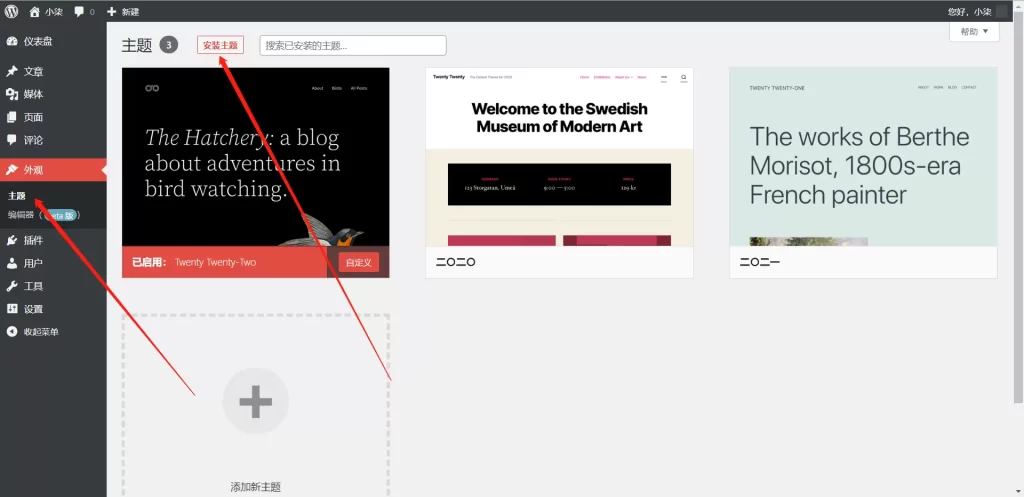1024x497 pixels.
Task: Click the 设置 settings icon
Action: [12, 309]
